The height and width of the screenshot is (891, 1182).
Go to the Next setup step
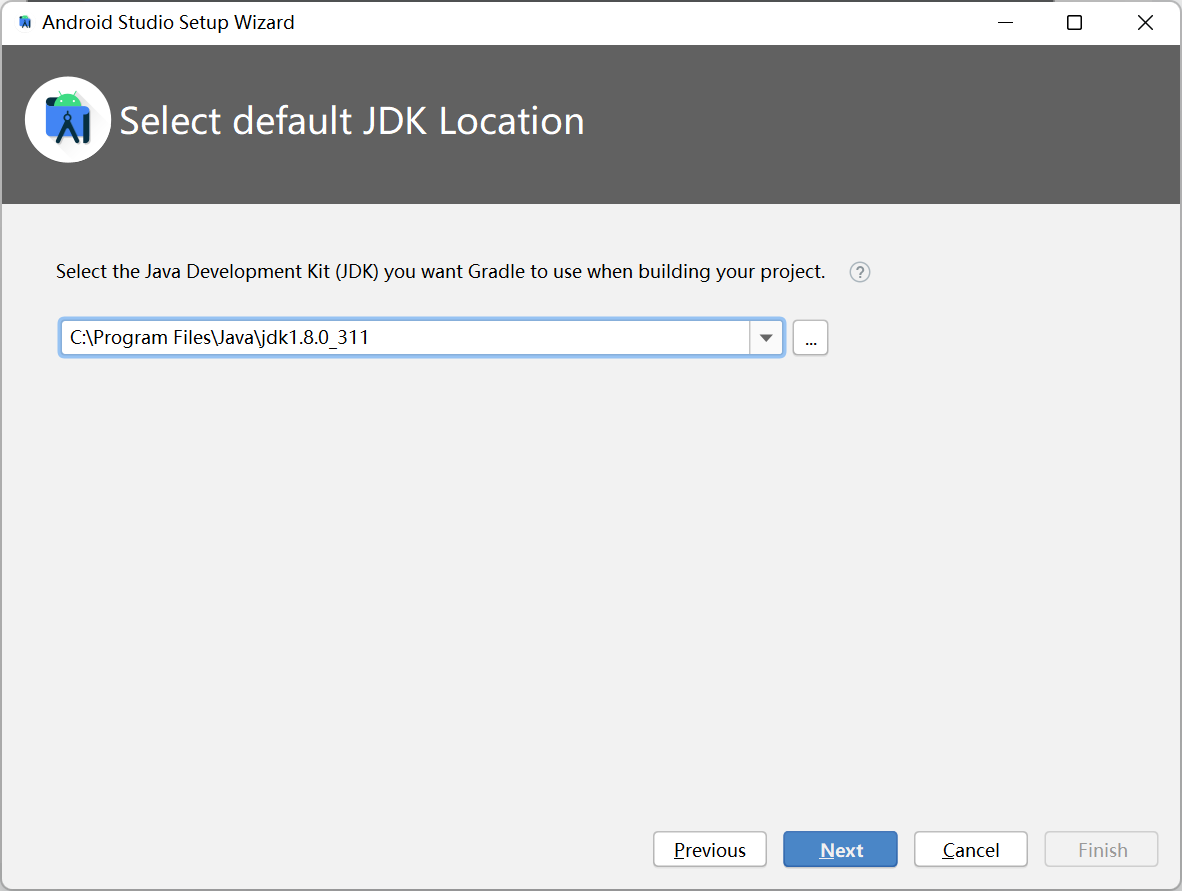(841, 850)
